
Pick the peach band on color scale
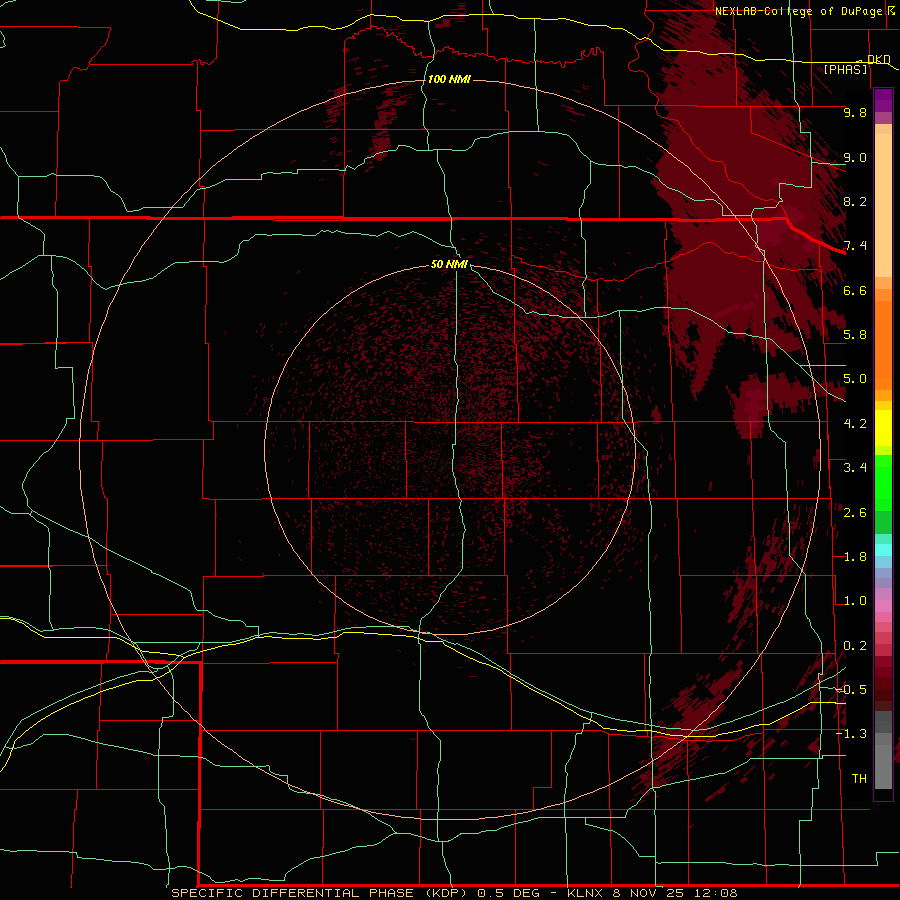883,201
